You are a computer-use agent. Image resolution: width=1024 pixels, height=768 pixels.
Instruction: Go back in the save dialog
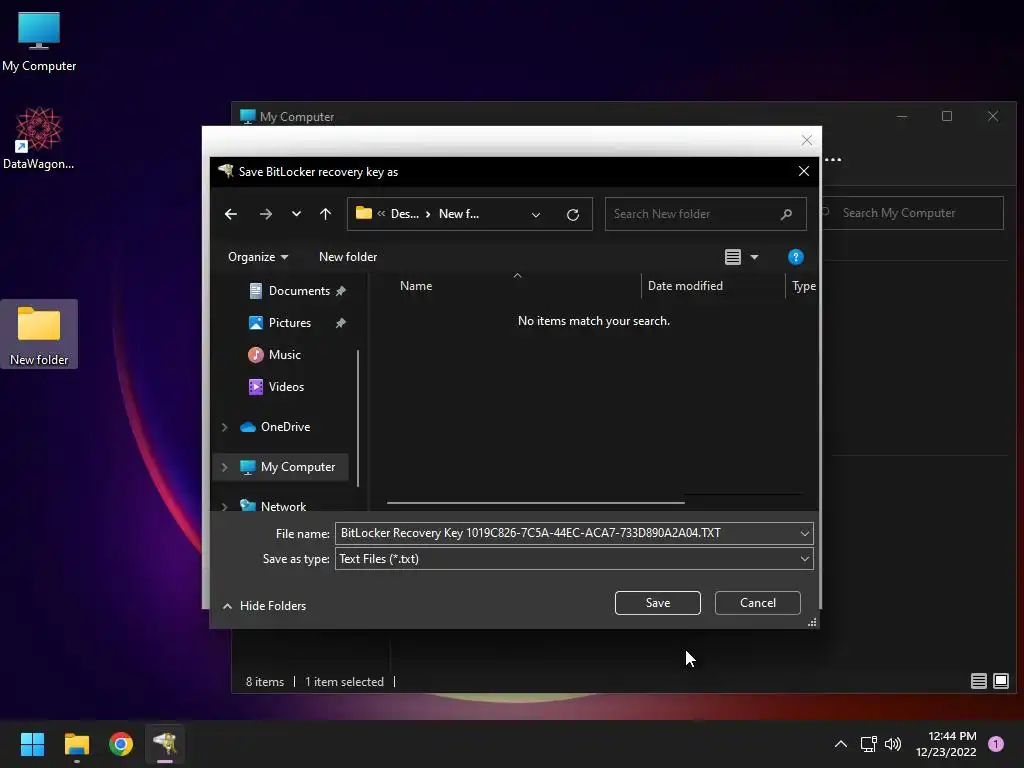click(x=231, y=214)
